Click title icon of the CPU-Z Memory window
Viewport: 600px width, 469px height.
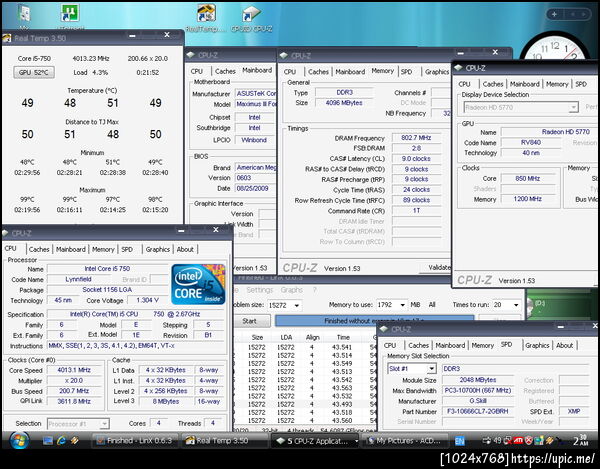point(284,56)
